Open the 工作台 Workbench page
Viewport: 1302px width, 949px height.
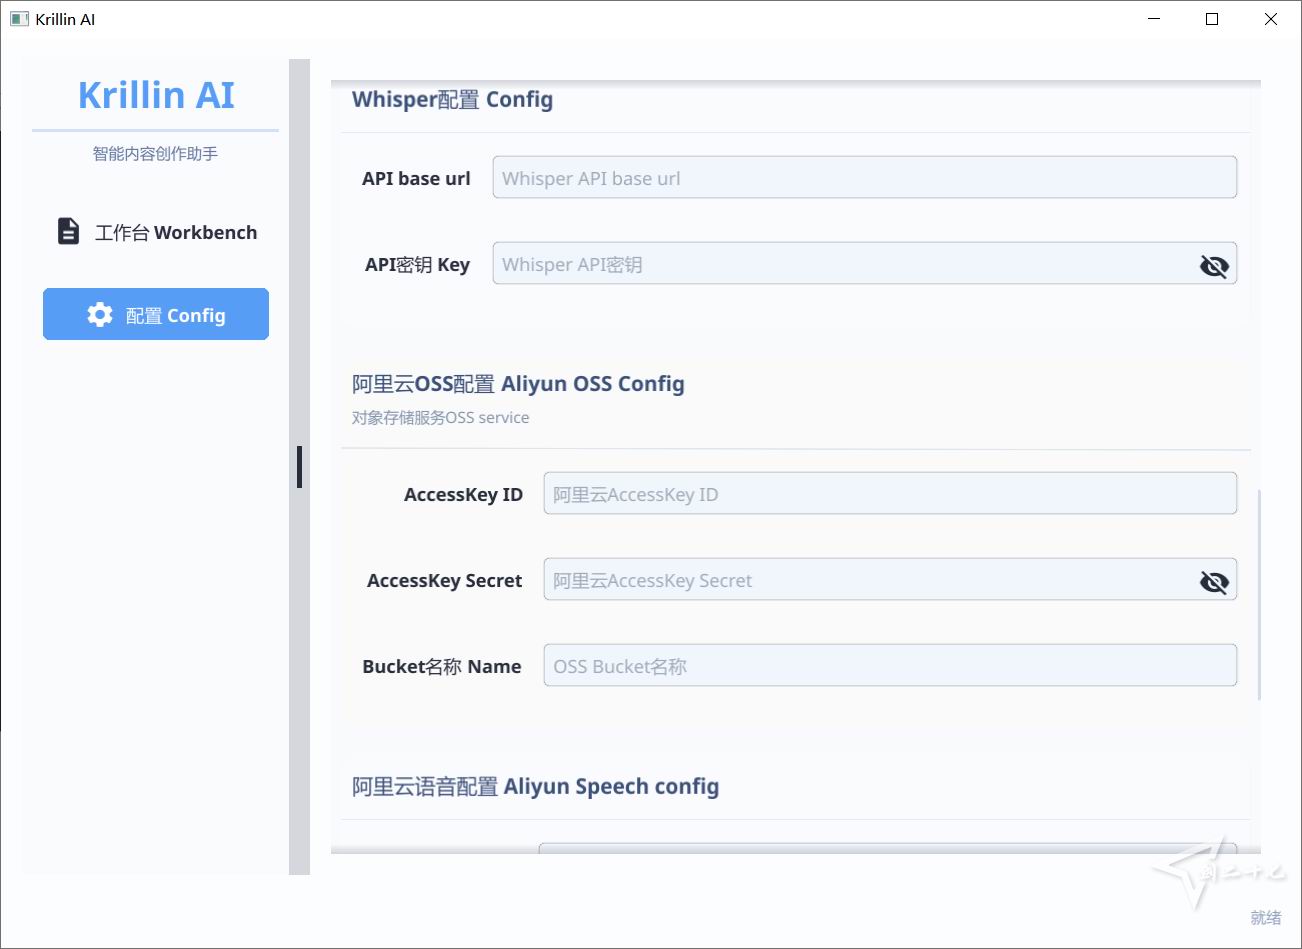coord(175,233)
